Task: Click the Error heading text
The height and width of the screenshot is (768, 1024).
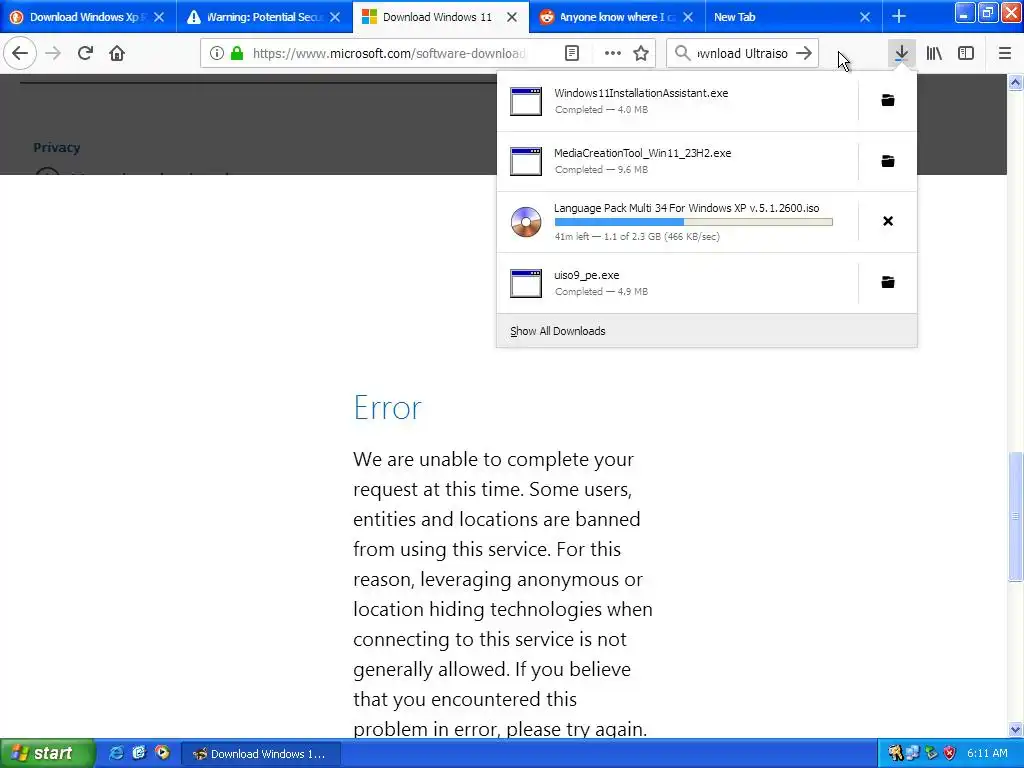Action: [387, 408]
